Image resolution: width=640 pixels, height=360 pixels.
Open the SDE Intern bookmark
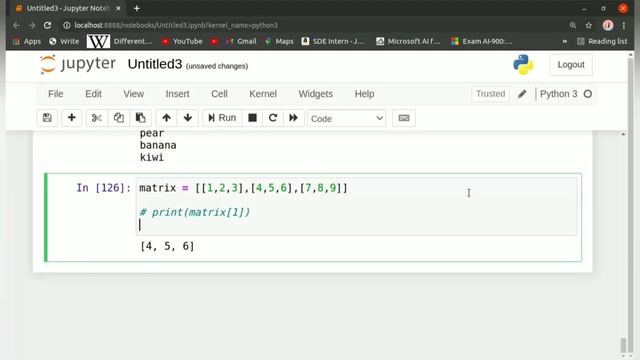coord(333,41)
